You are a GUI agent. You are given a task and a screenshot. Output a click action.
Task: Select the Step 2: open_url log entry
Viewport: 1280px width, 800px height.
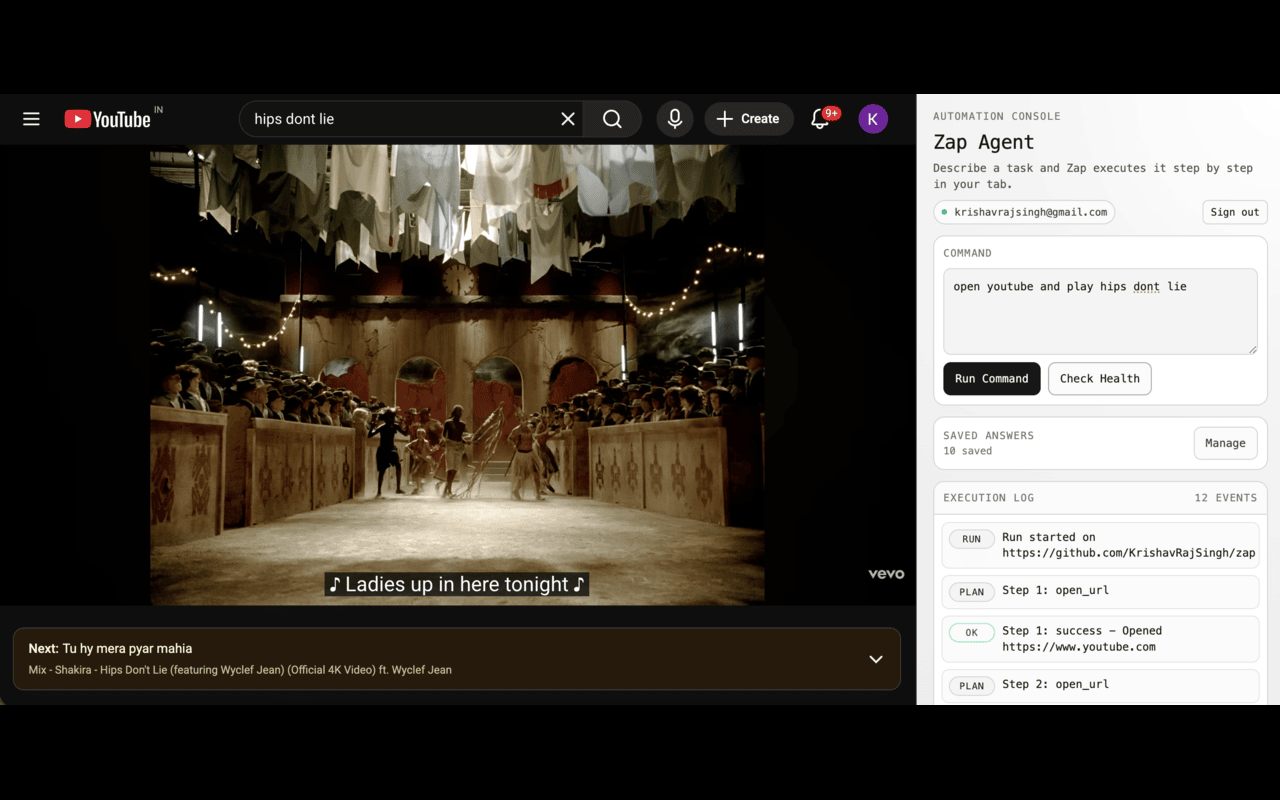[1100, 685]
